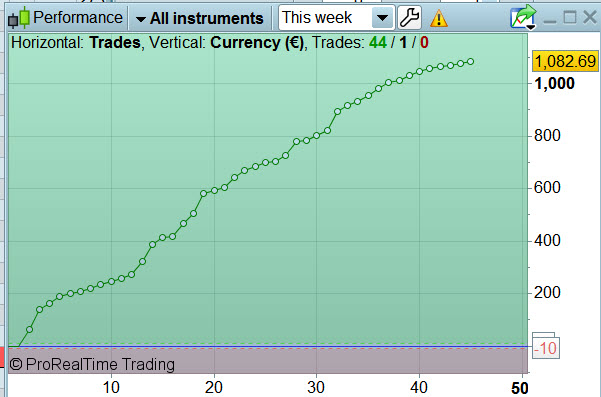This screenshot has height=397, width=601.
Task: Click the Performance candlestick icon
Action: [19, 18]
